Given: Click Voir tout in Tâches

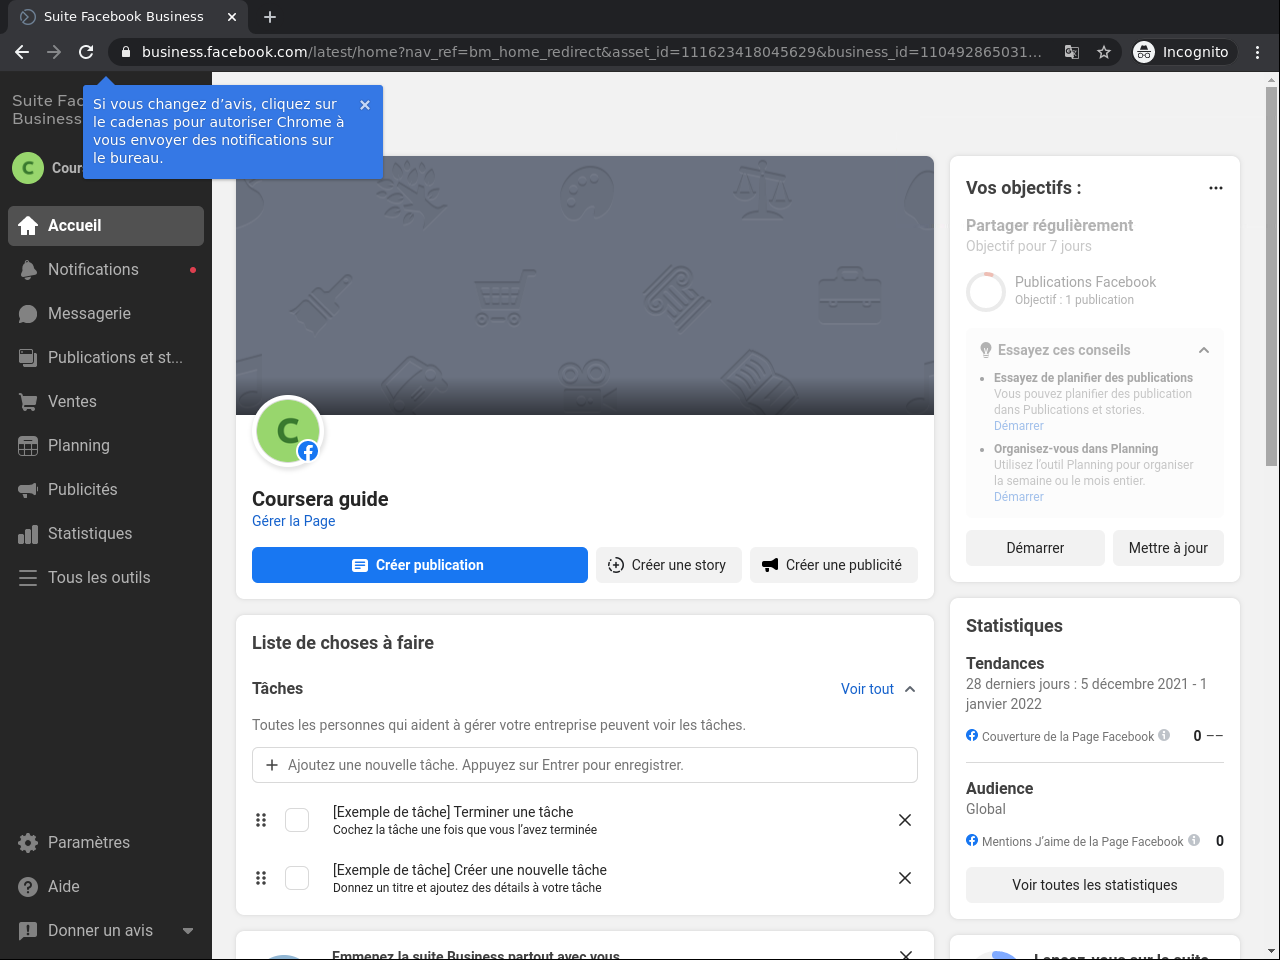Looking at the screenshot, I should point(867,689).
